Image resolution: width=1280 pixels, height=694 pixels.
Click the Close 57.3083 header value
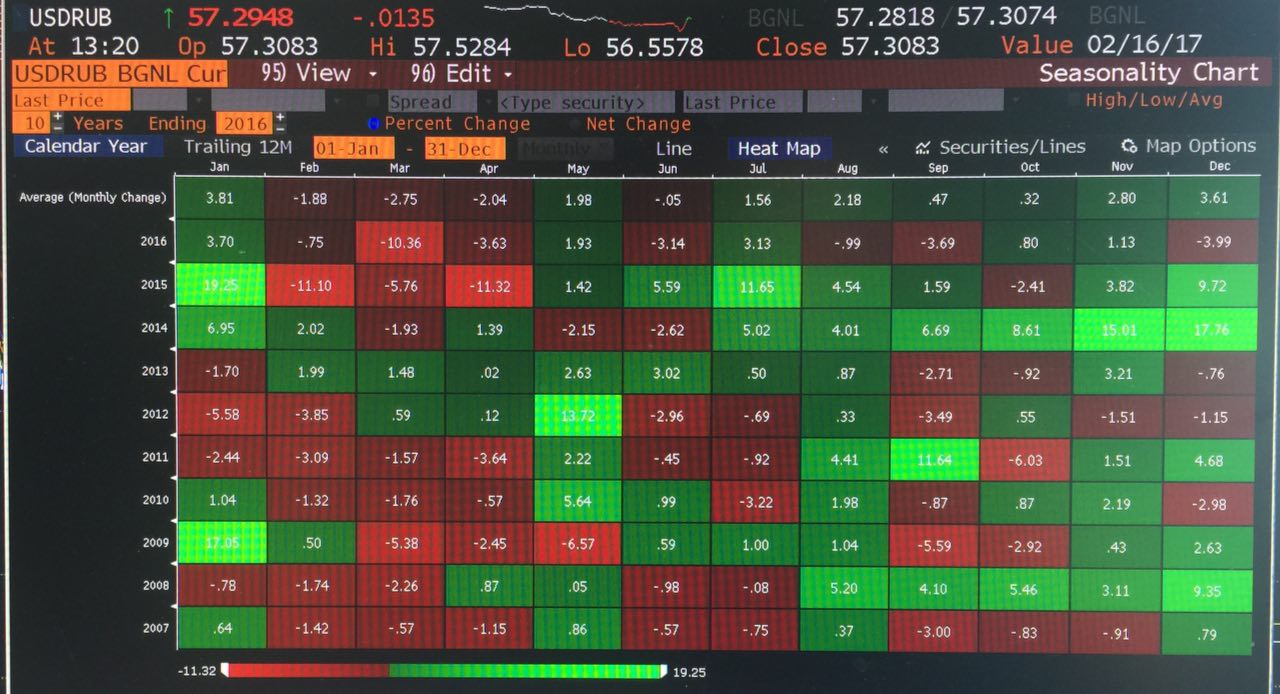847,46
